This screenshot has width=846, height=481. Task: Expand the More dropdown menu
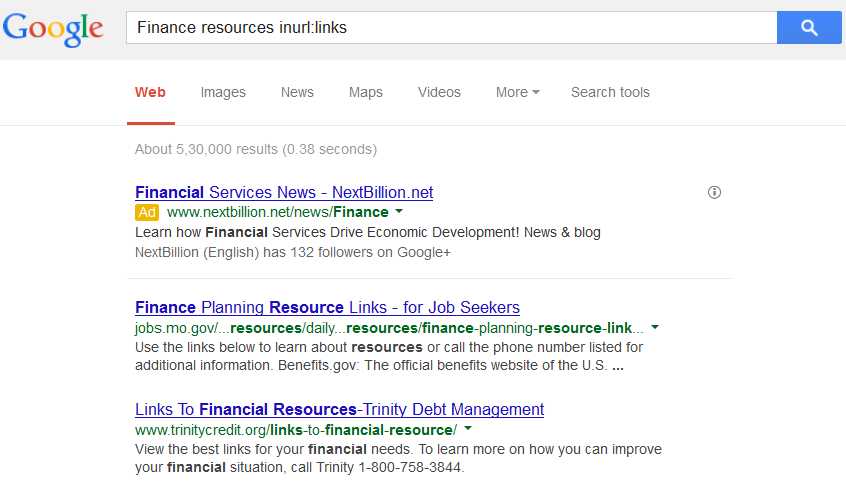click(517, 92)
